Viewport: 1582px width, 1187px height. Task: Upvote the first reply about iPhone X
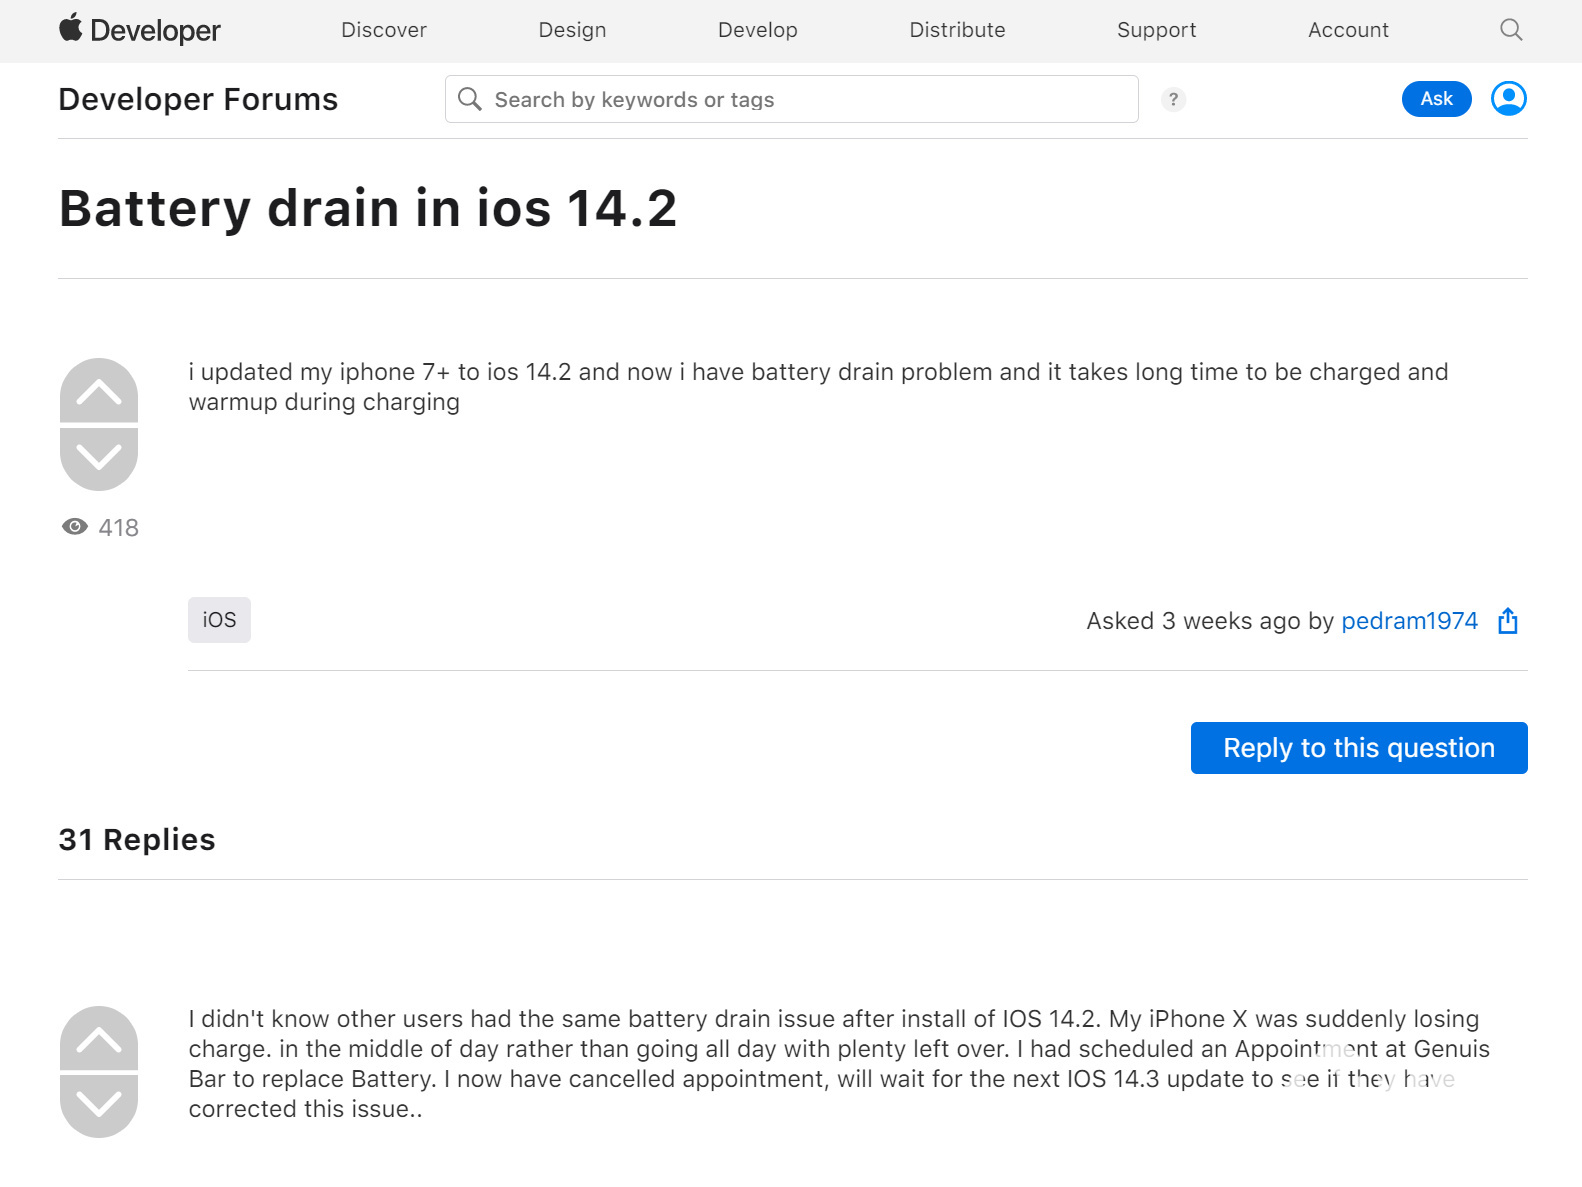(x=99, y=1039)
